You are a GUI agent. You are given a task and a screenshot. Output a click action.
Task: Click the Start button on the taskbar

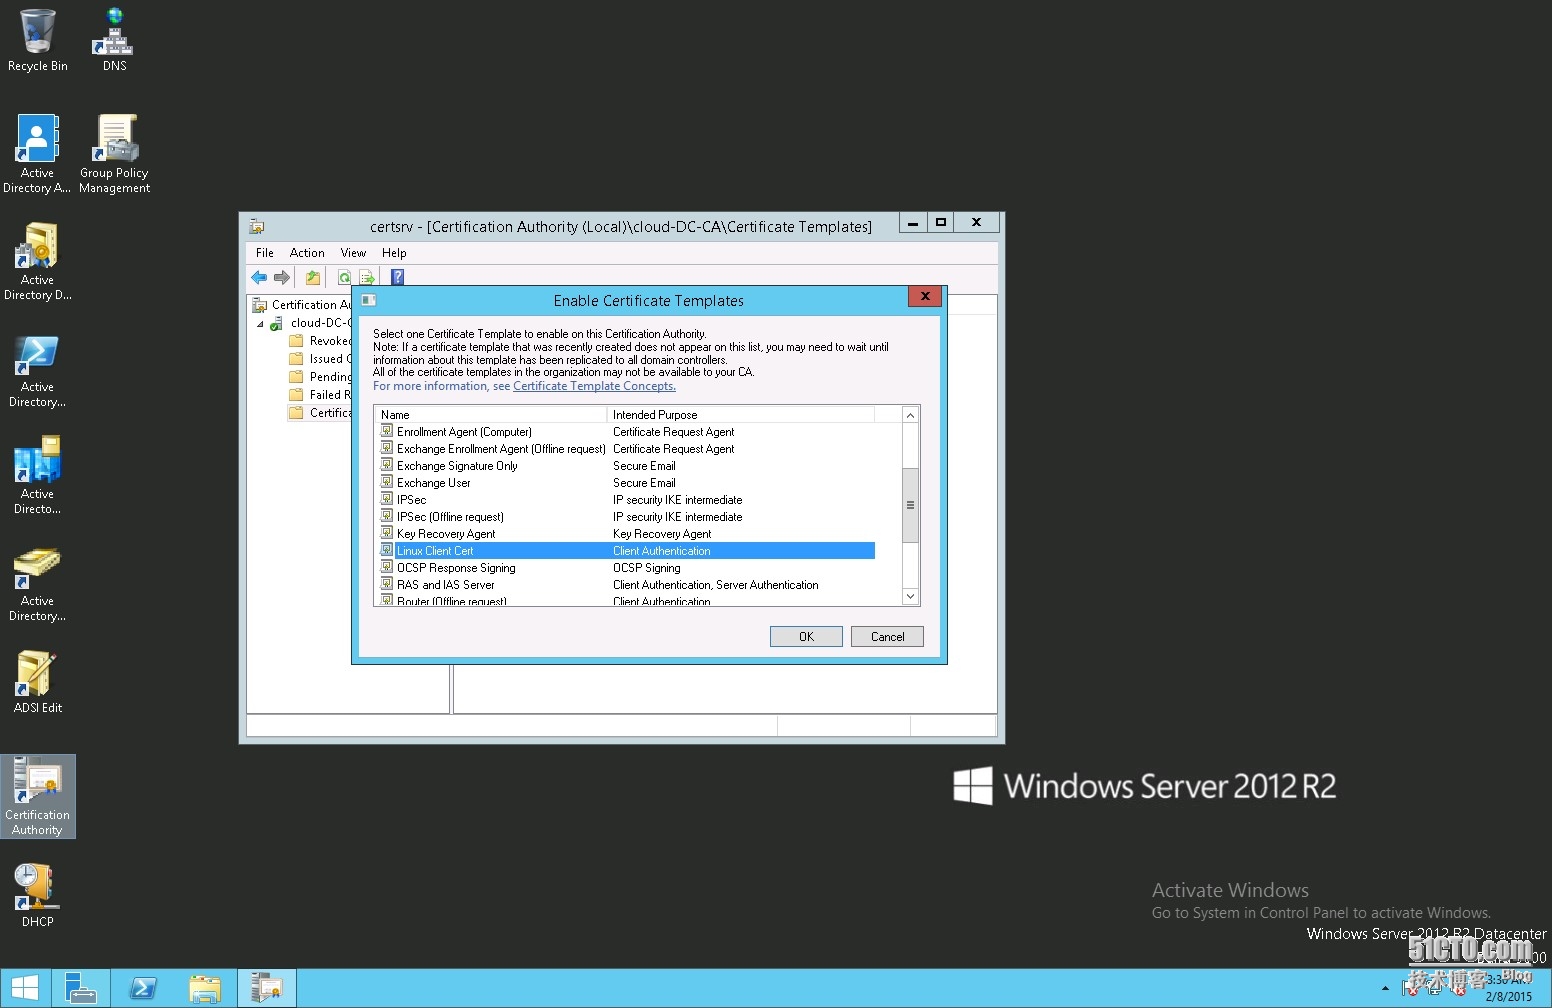(25, 988)
